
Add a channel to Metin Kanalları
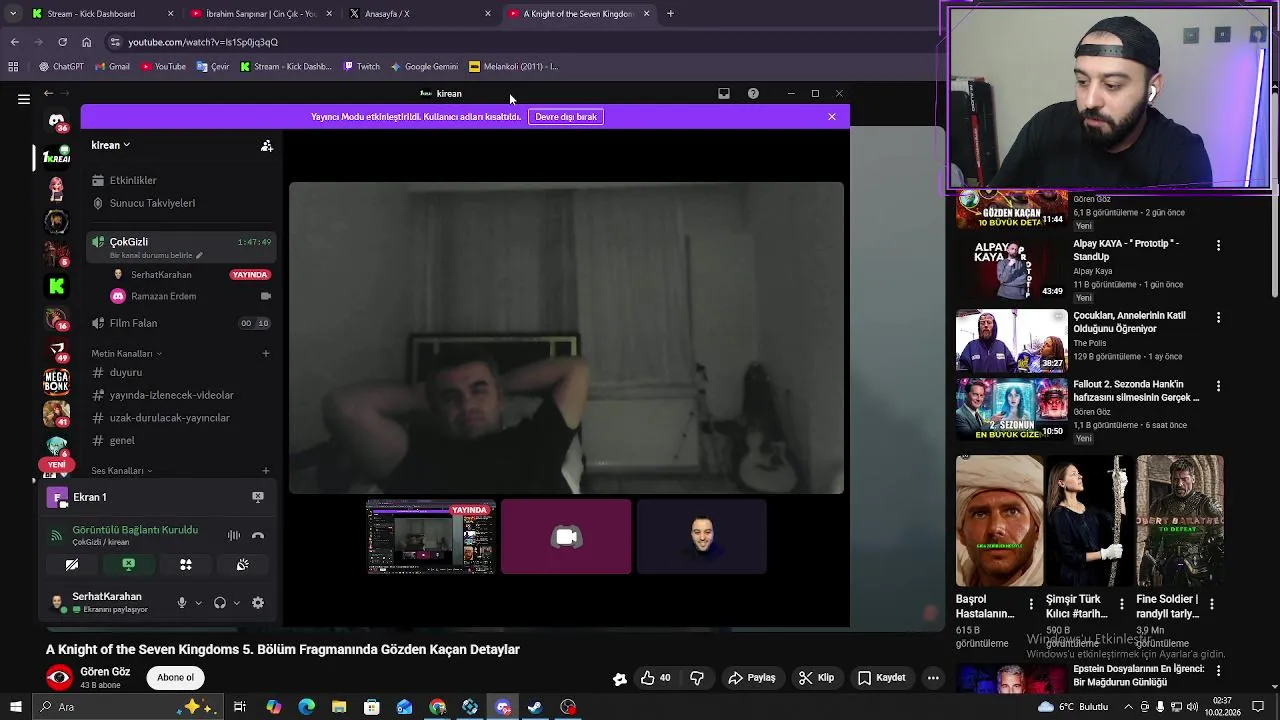click(266, 353)
